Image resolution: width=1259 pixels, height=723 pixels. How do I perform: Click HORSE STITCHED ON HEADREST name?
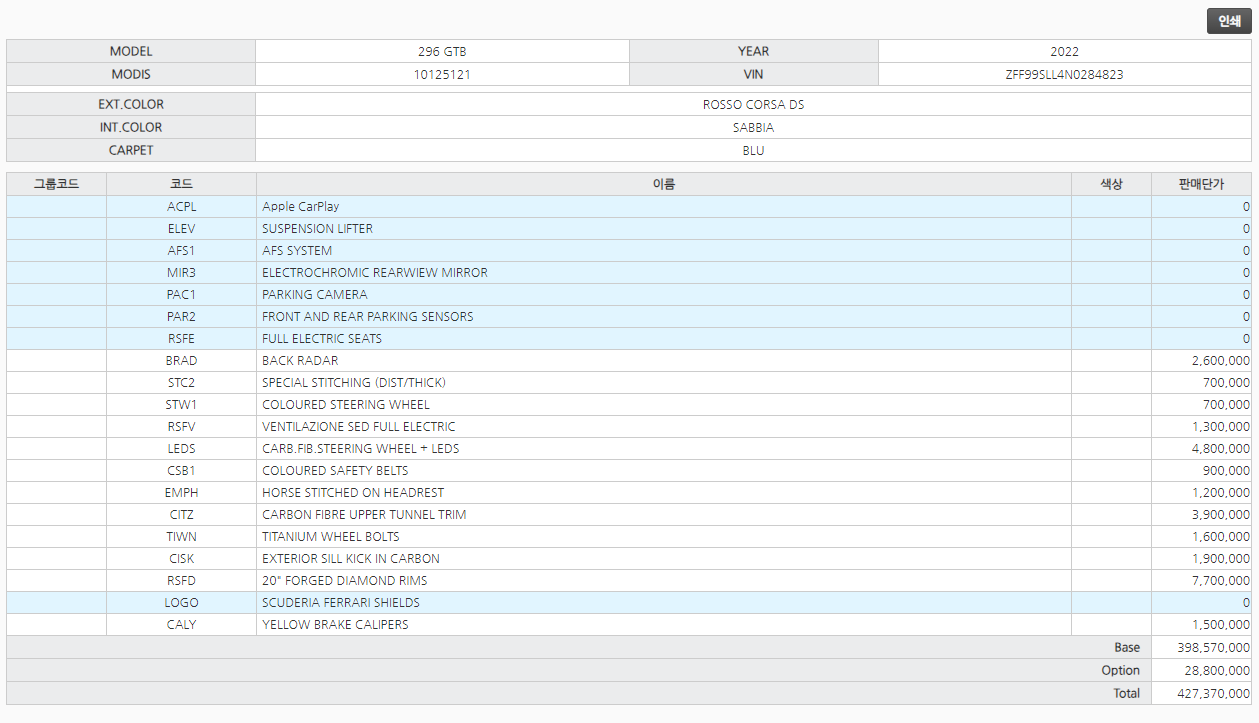coord(353,492)
